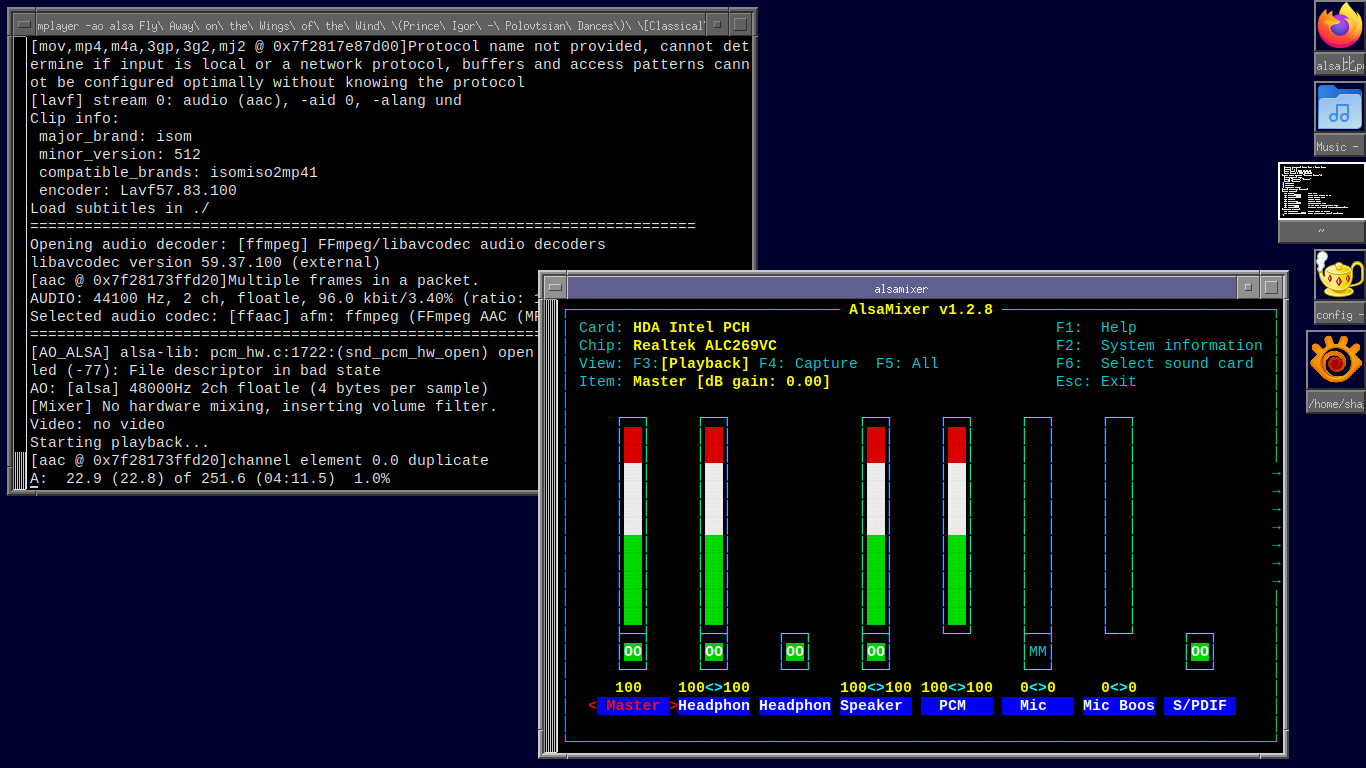Click the mplayer terminal title bar

[x=370, y=25]
